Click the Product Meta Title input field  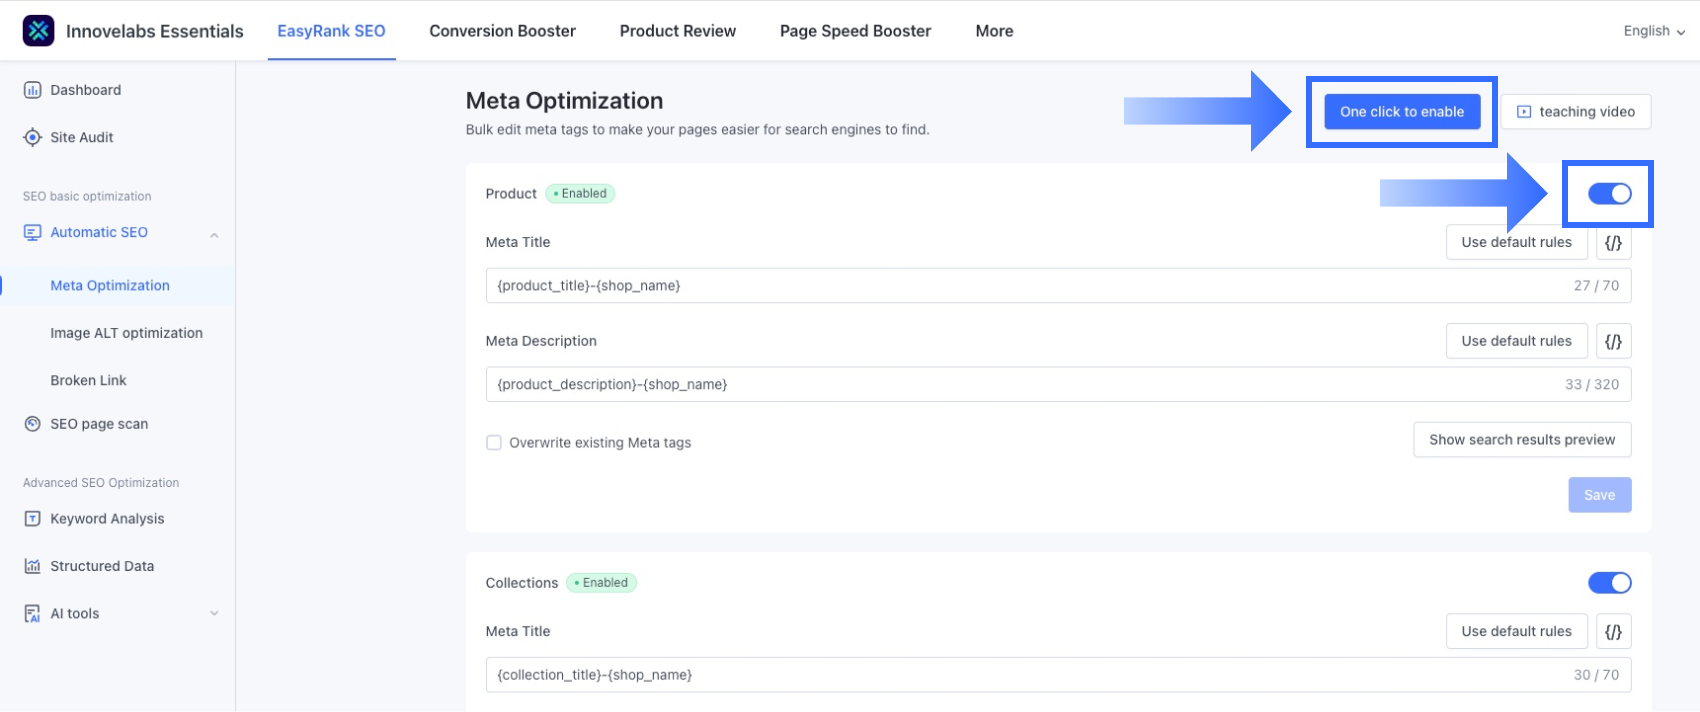(1020, 286)
